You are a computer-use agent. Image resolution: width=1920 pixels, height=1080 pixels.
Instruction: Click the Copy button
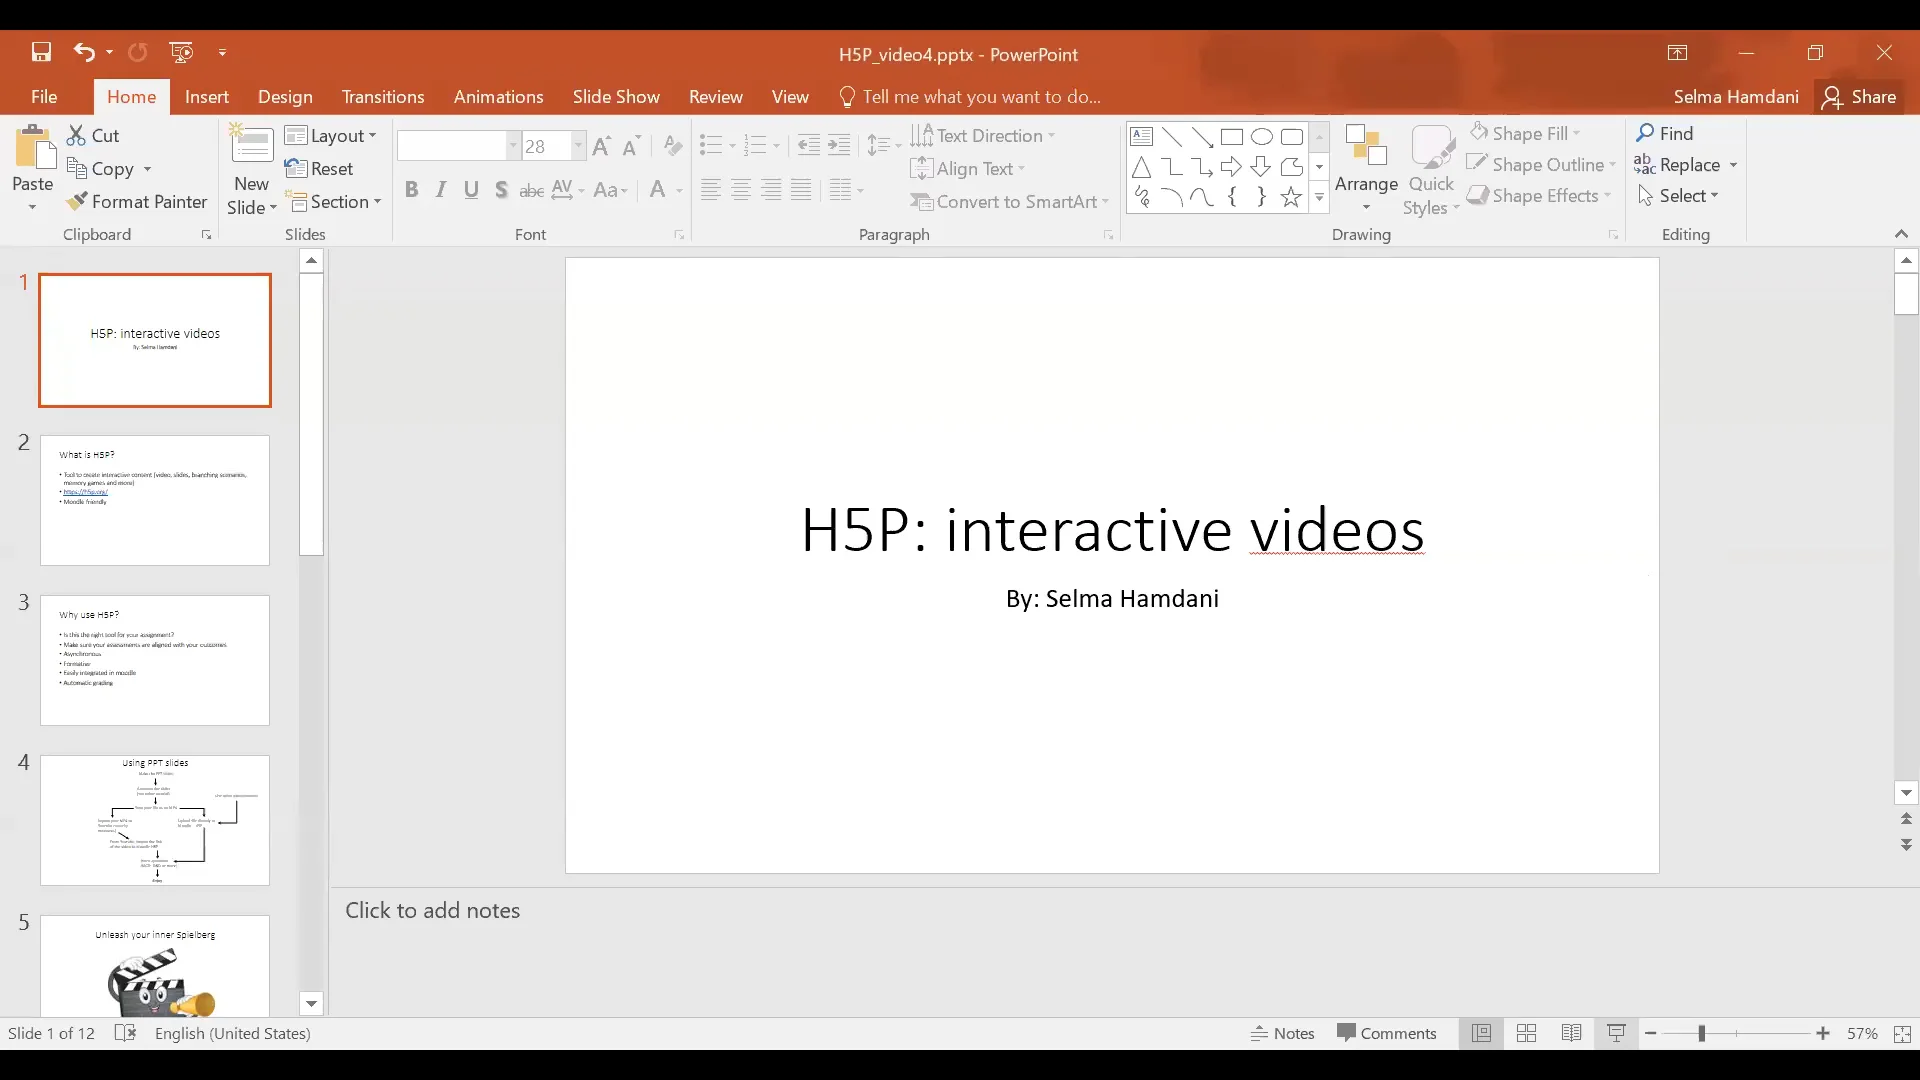[101, 168]
